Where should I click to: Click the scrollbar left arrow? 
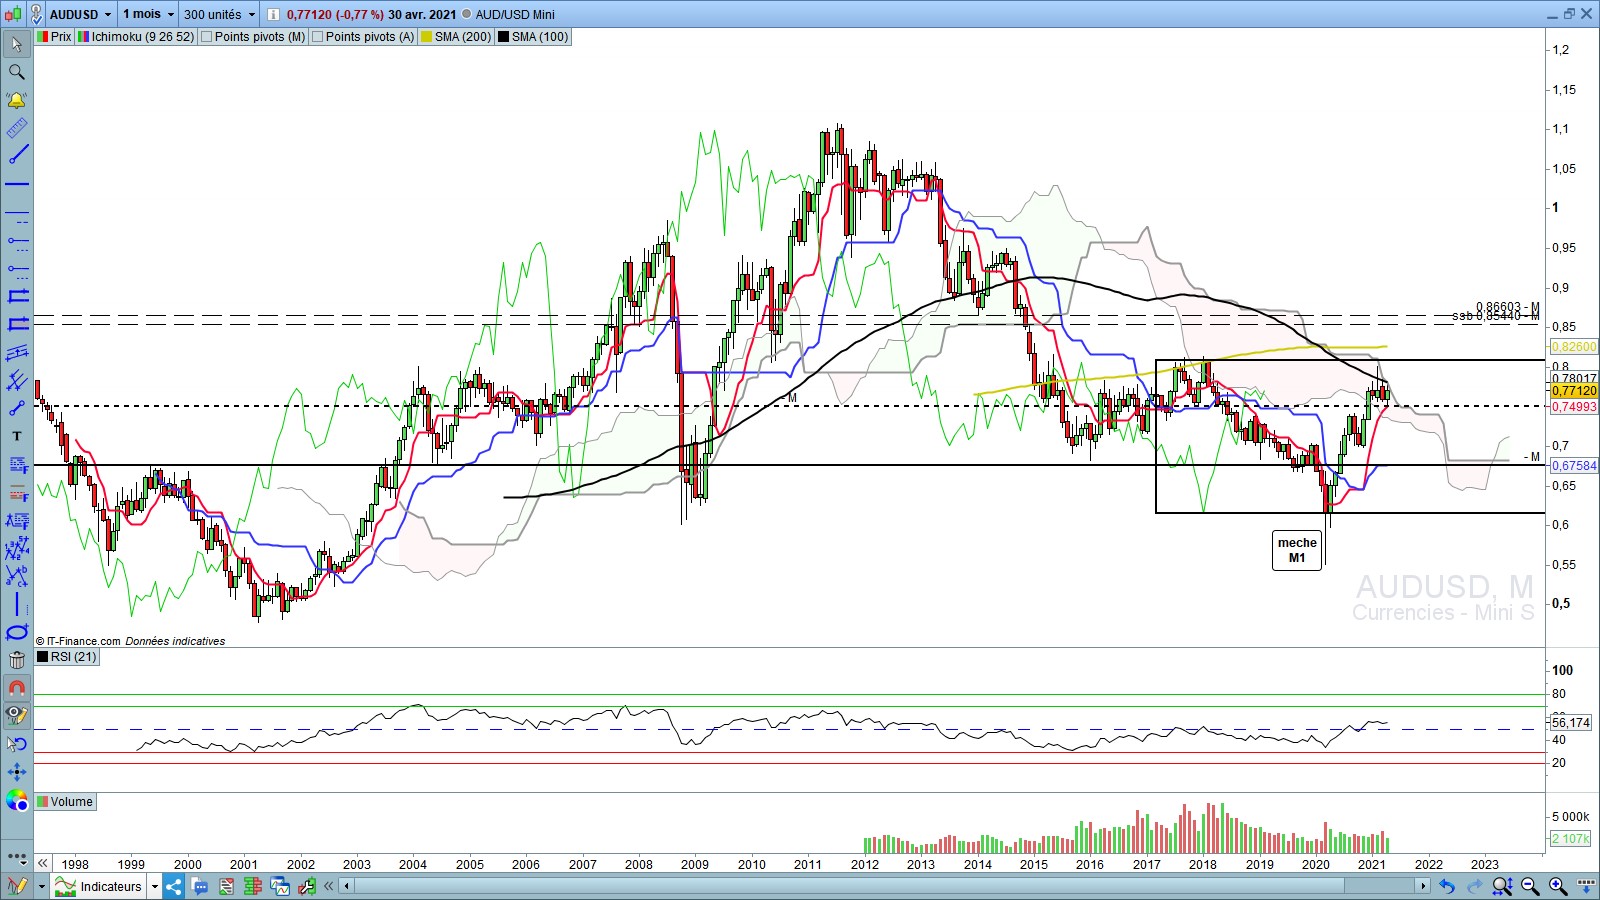pyautogui.click(x=347, y=886)
